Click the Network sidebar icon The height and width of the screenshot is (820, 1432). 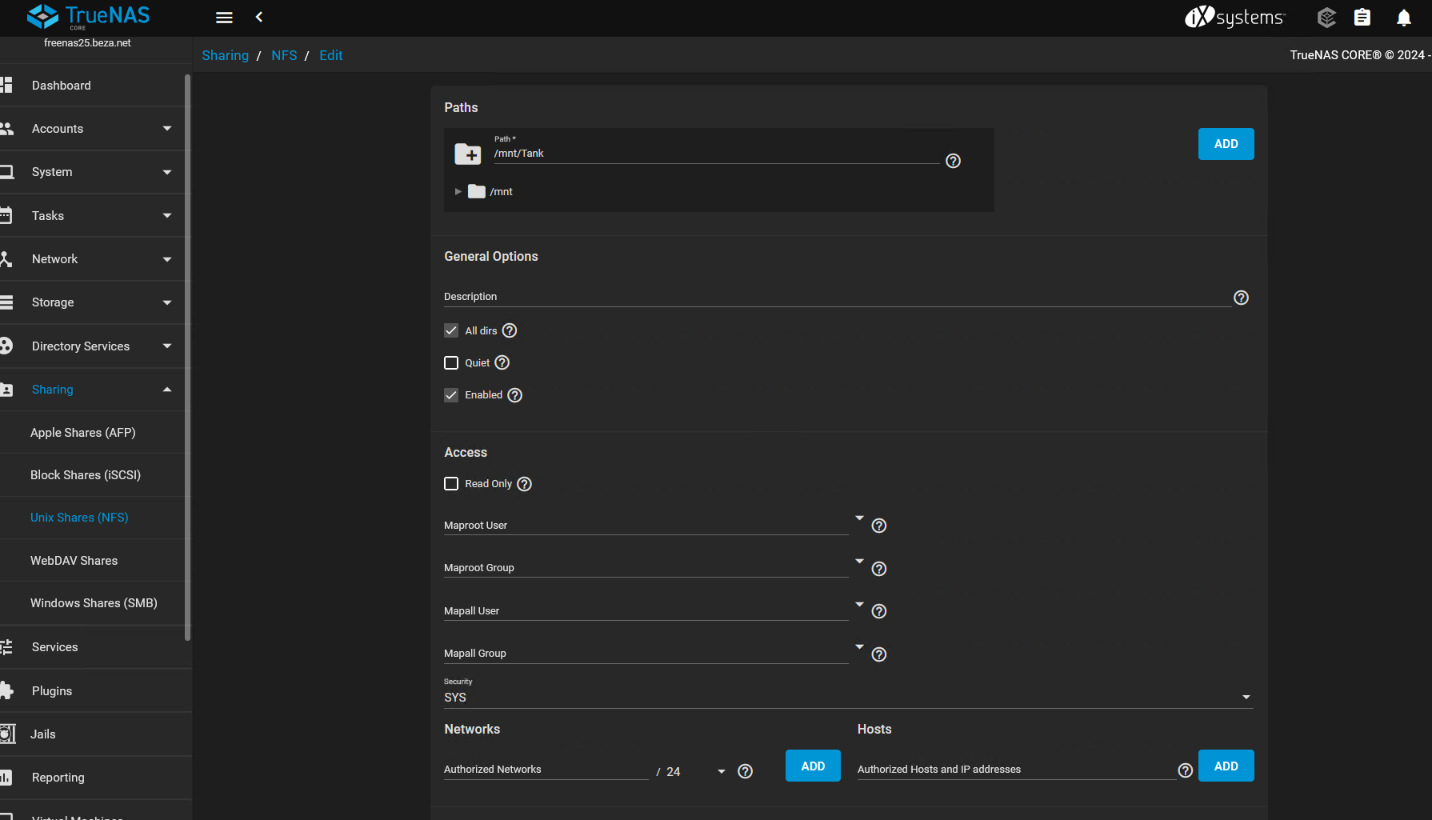(x=6, y=259)
